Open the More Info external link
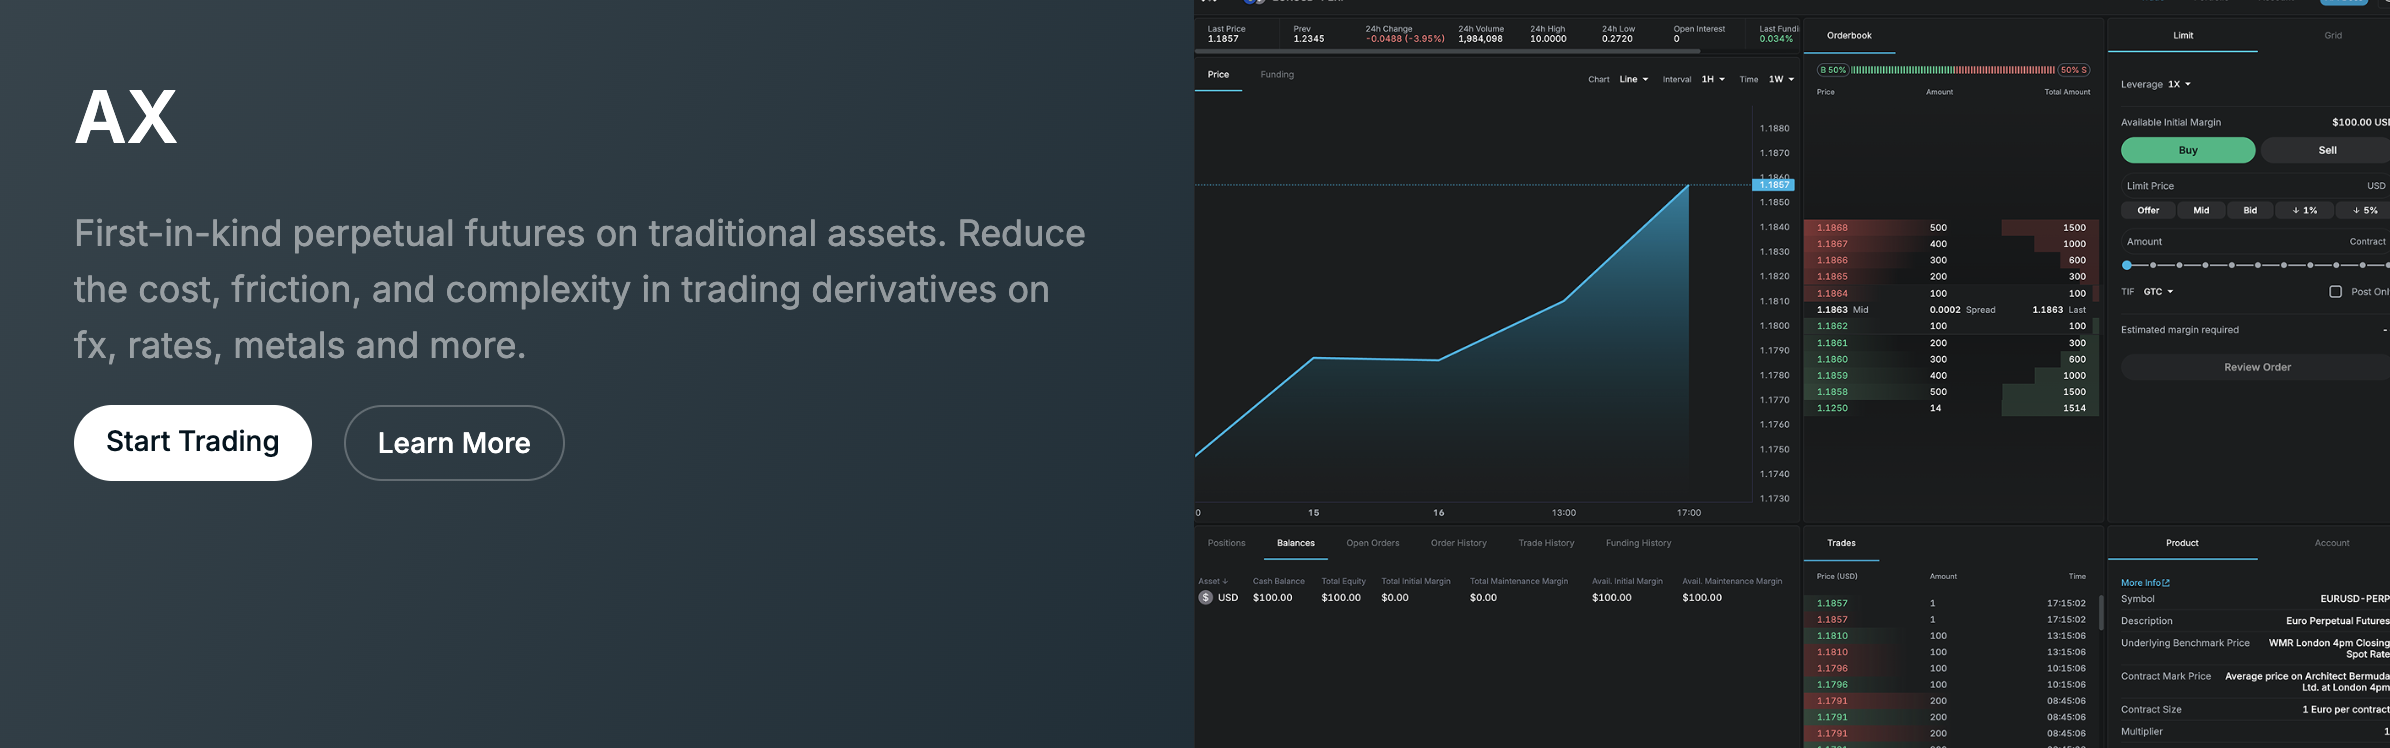This screenshot has height=748, width=2390. (x=2145, y=582)
